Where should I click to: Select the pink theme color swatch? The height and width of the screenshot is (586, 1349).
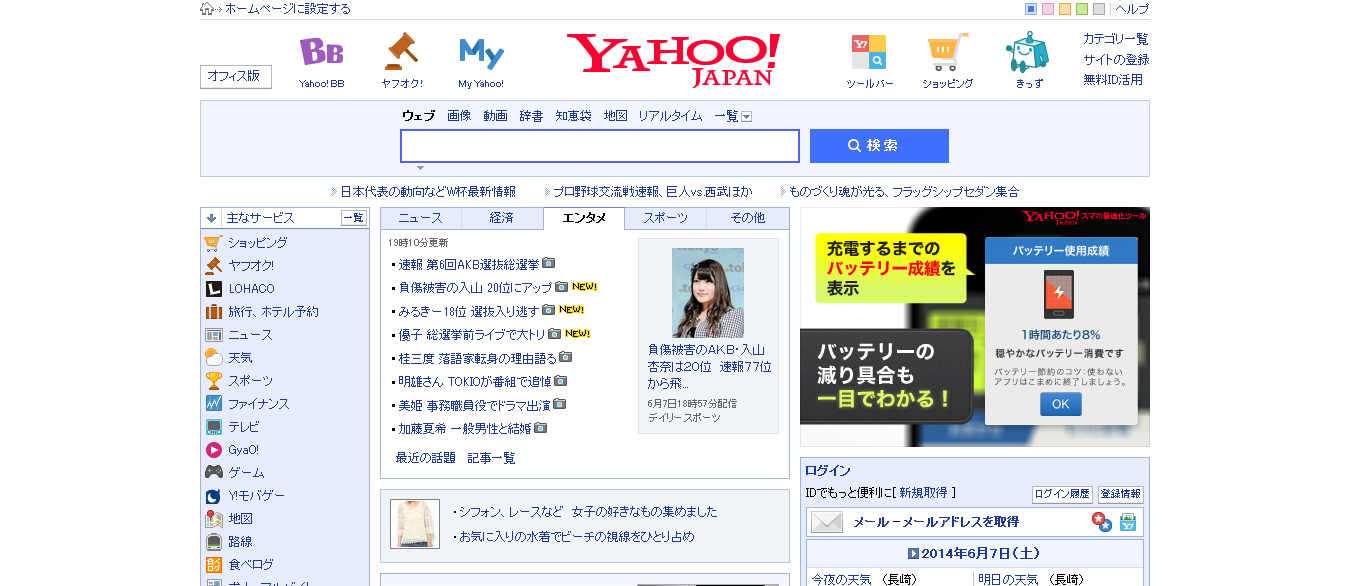coord(1048,9)
